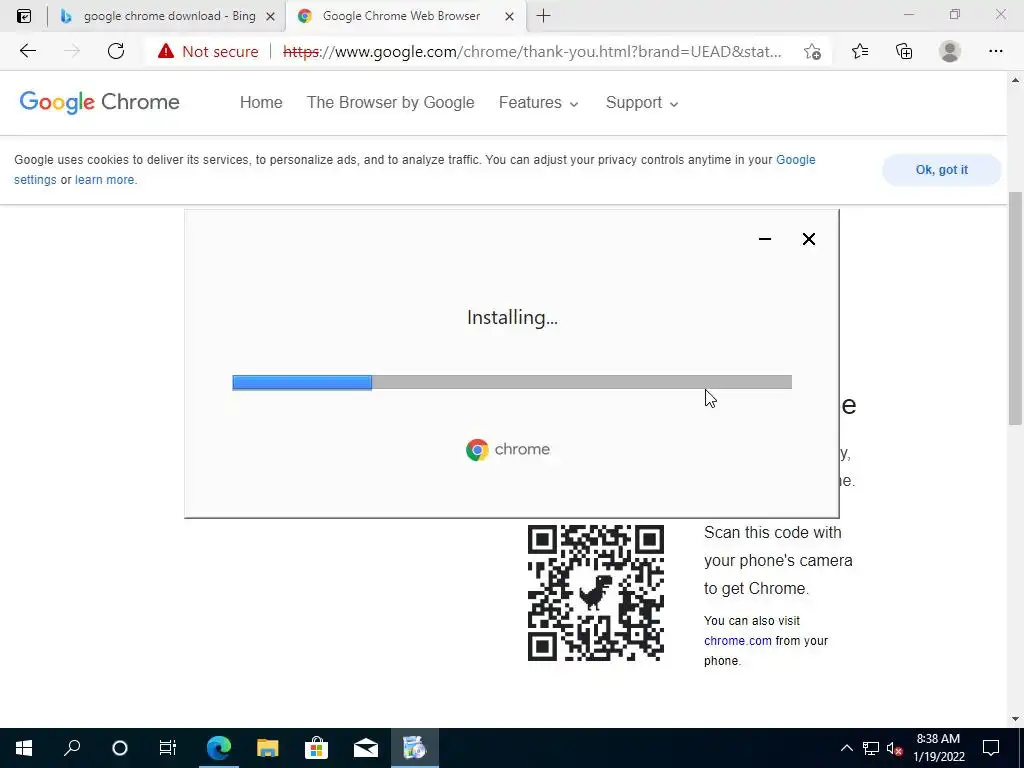Open Microsoft Store from the taskbar
This screenshot has height=768, width=1024.
[x=316, y=748]
